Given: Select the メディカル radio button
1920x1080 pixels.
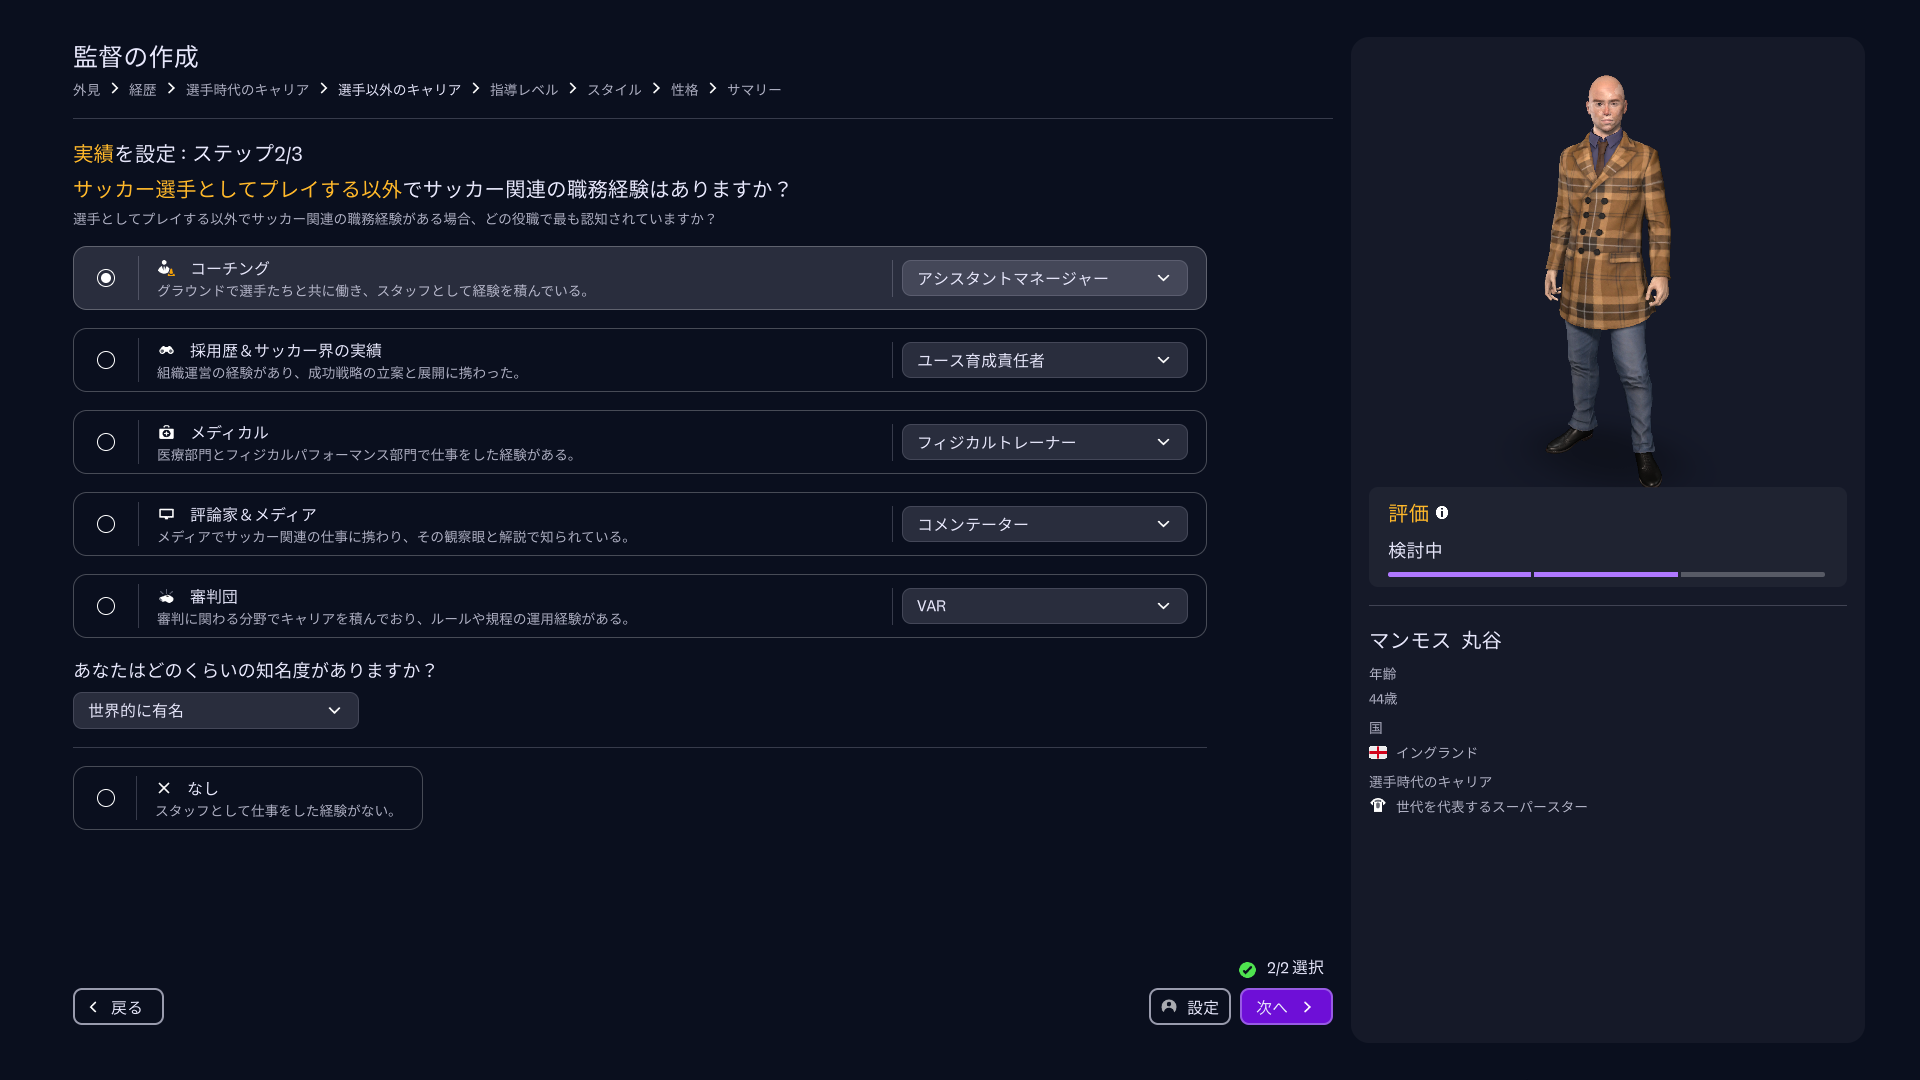Looking at the screenshot, I should click(x=106, y=442).
